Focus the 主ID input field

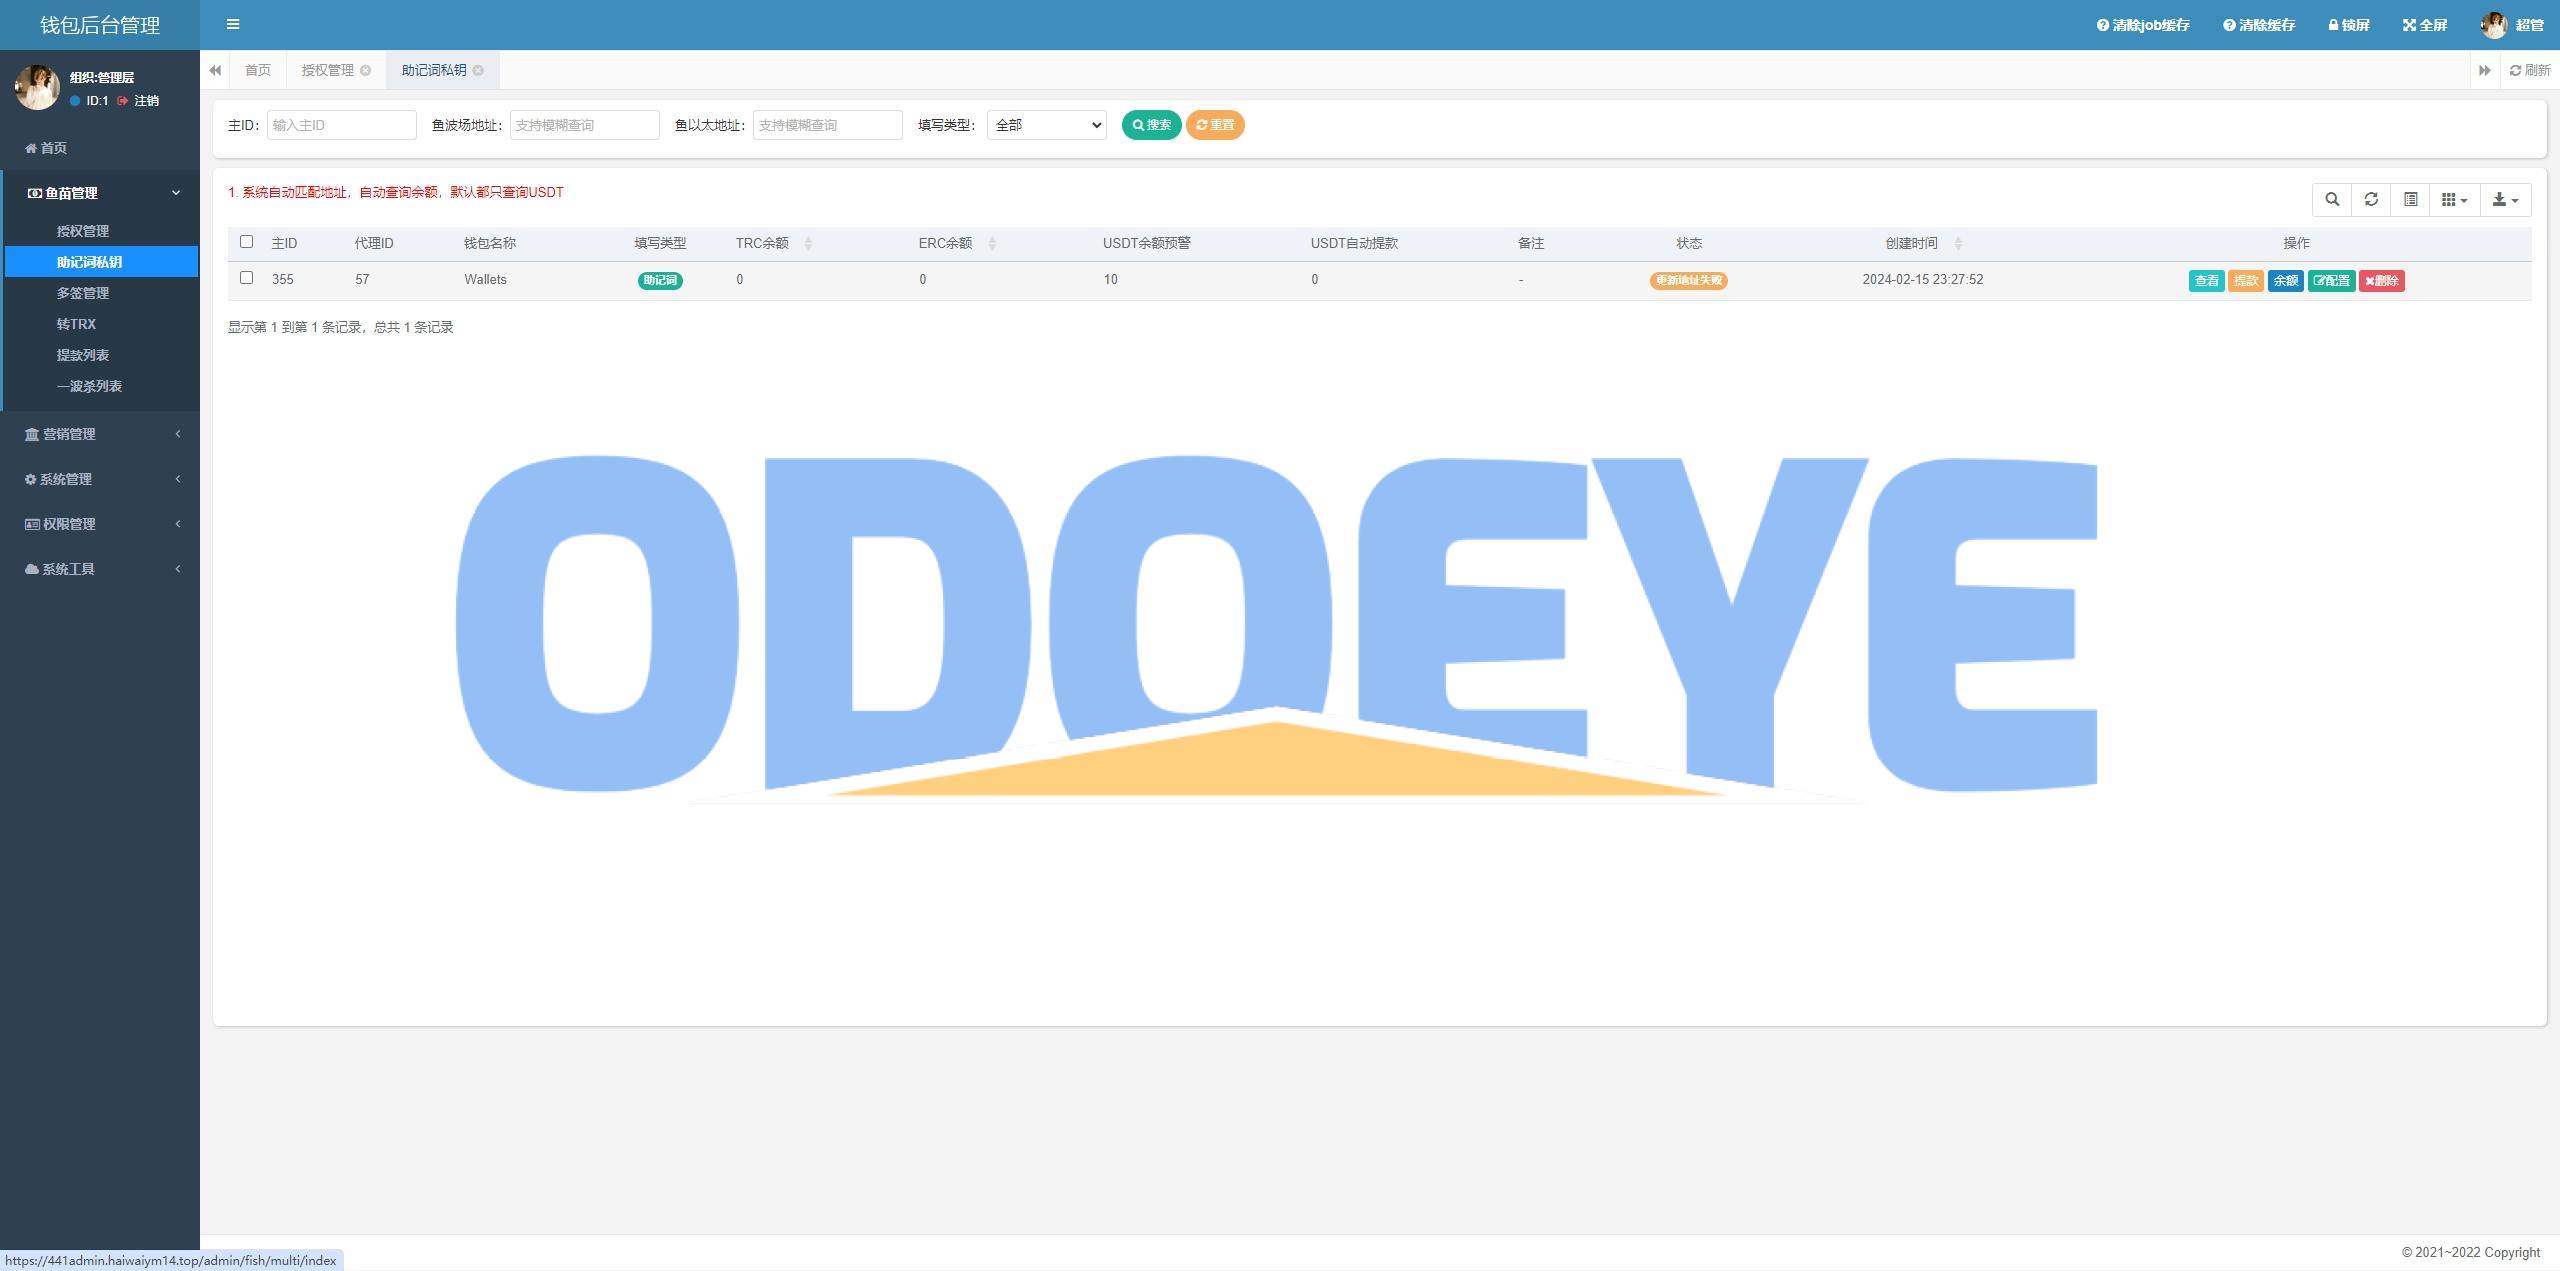pos(341,125)
